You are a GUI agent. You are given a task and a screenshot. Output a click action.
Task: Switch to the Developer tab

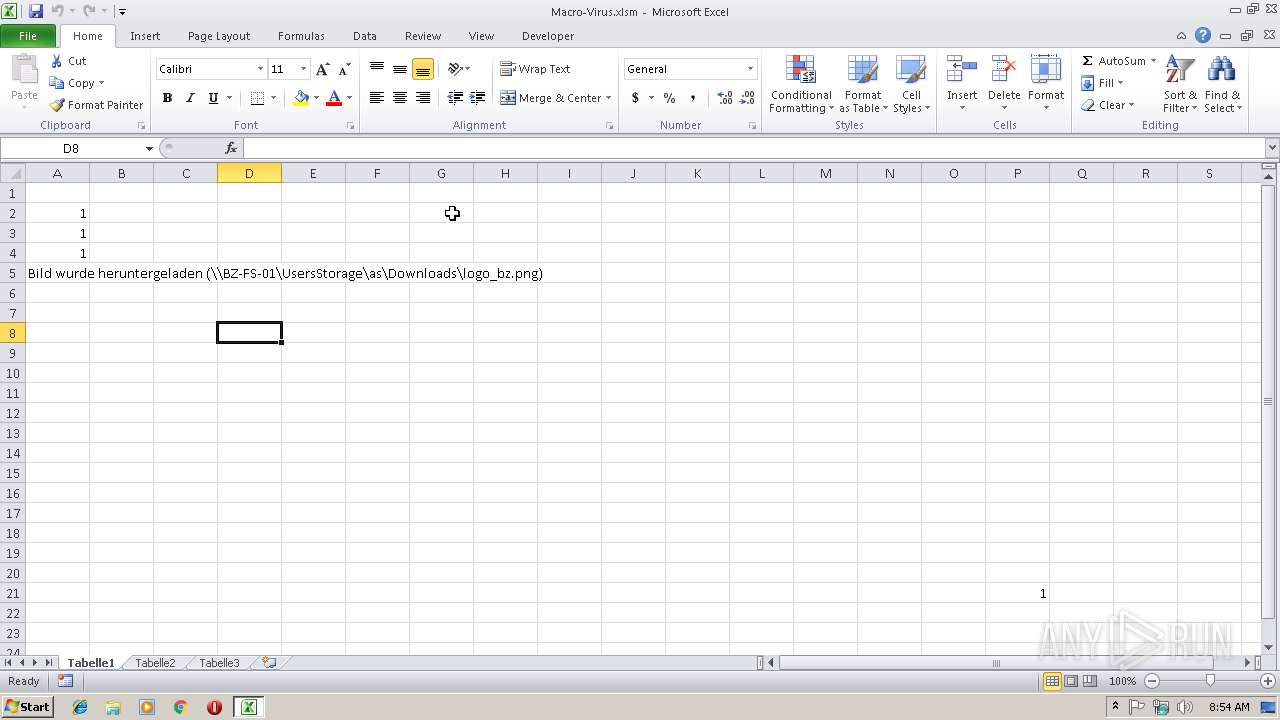[548, 36]
